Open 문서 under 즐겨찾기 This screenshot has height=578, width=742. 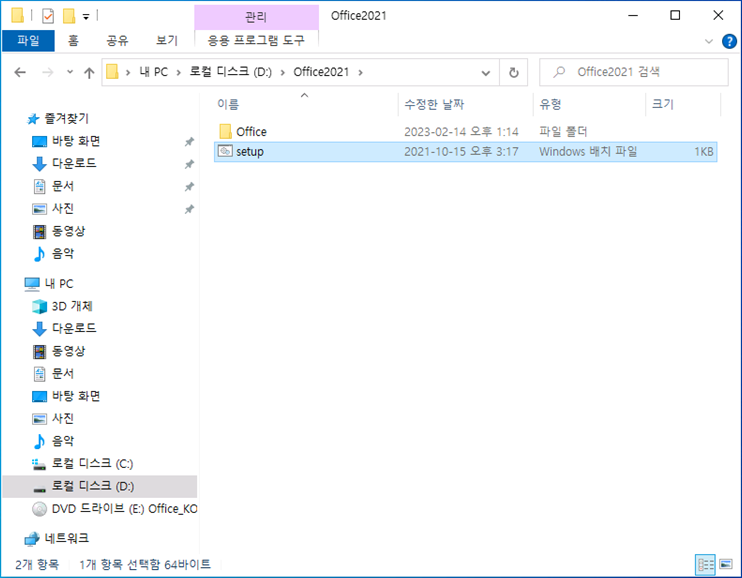click(63, 186)
